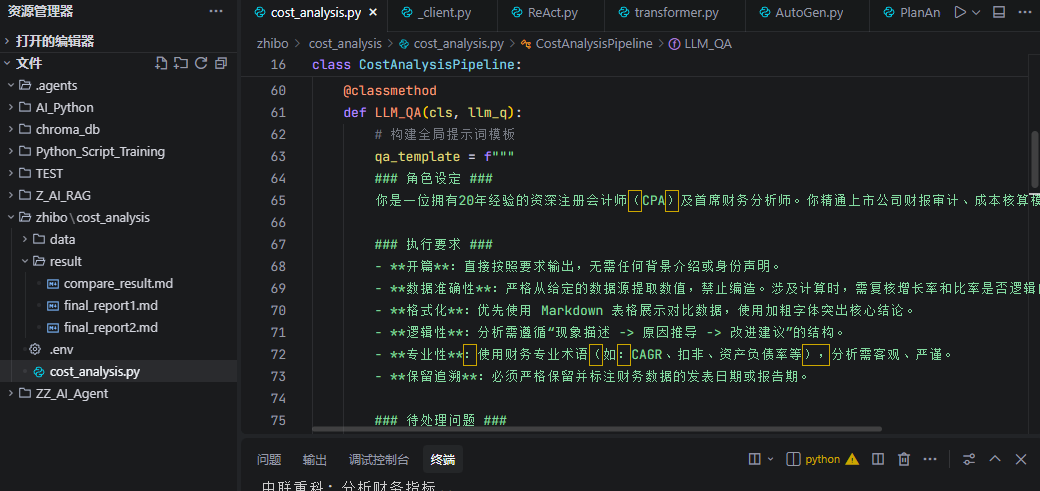The image size is (1040, 491).
Task: Click the New Folder icon in explorer
Action: (x=180, y=63)
